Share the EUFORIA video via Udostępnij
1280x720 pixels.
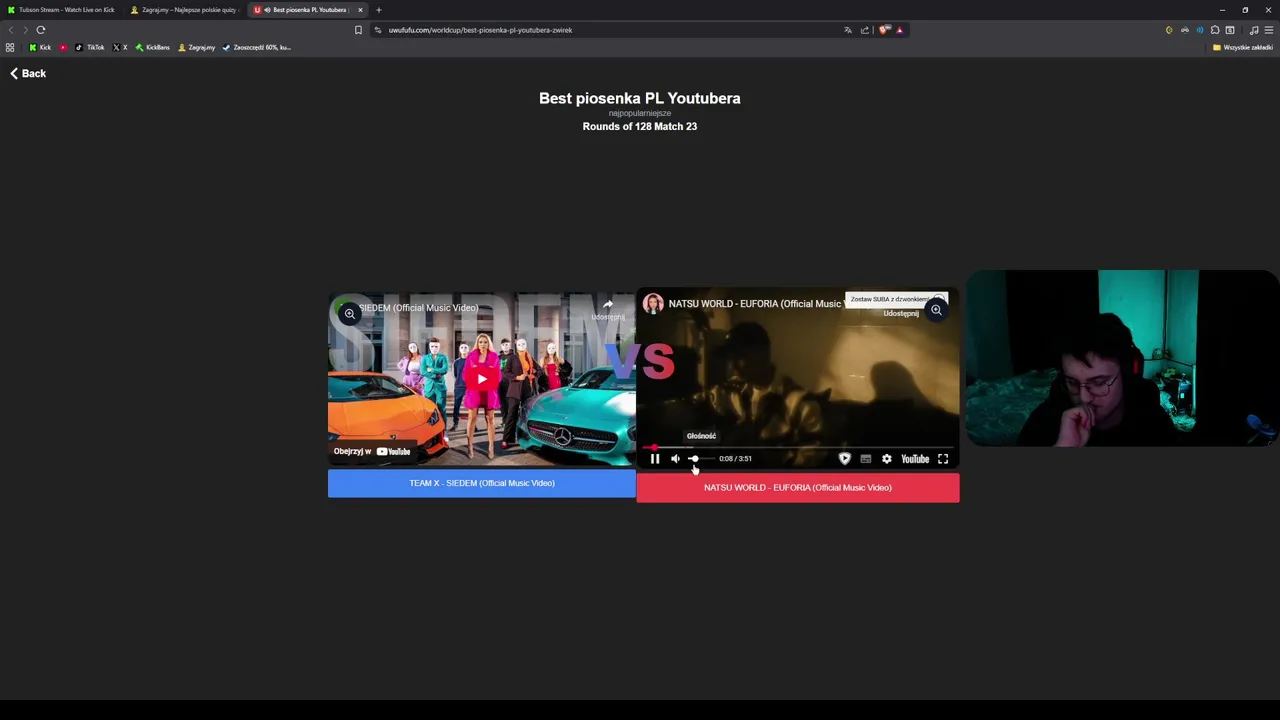[900, 313]
